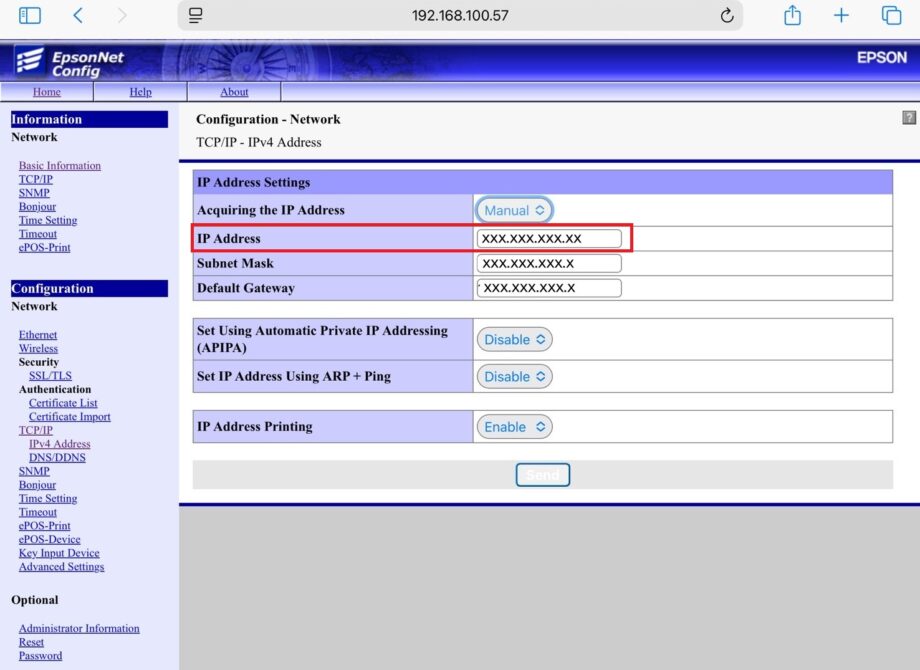Switch to the About tab
This screenshot has height=670, width=920.
pos(234,92)
